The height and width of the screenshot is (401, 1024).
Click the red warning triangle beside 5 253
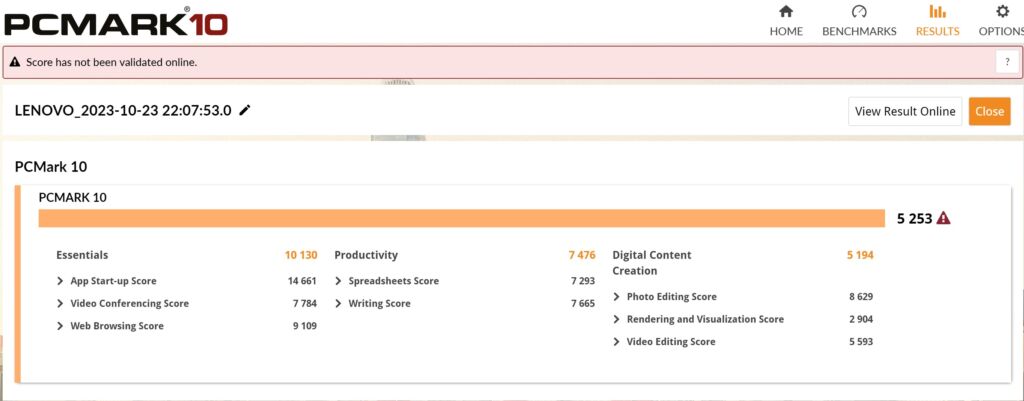point(943,218)
